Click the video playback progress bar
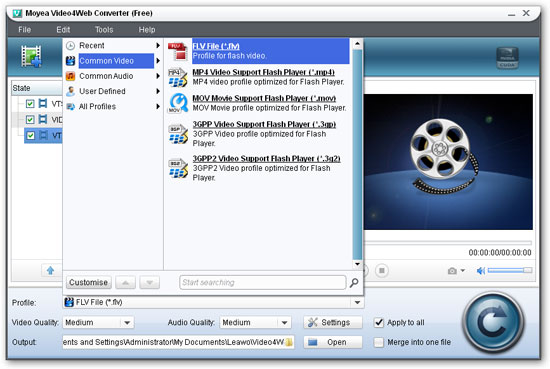550x369 pixels. (x=448, y=242)
